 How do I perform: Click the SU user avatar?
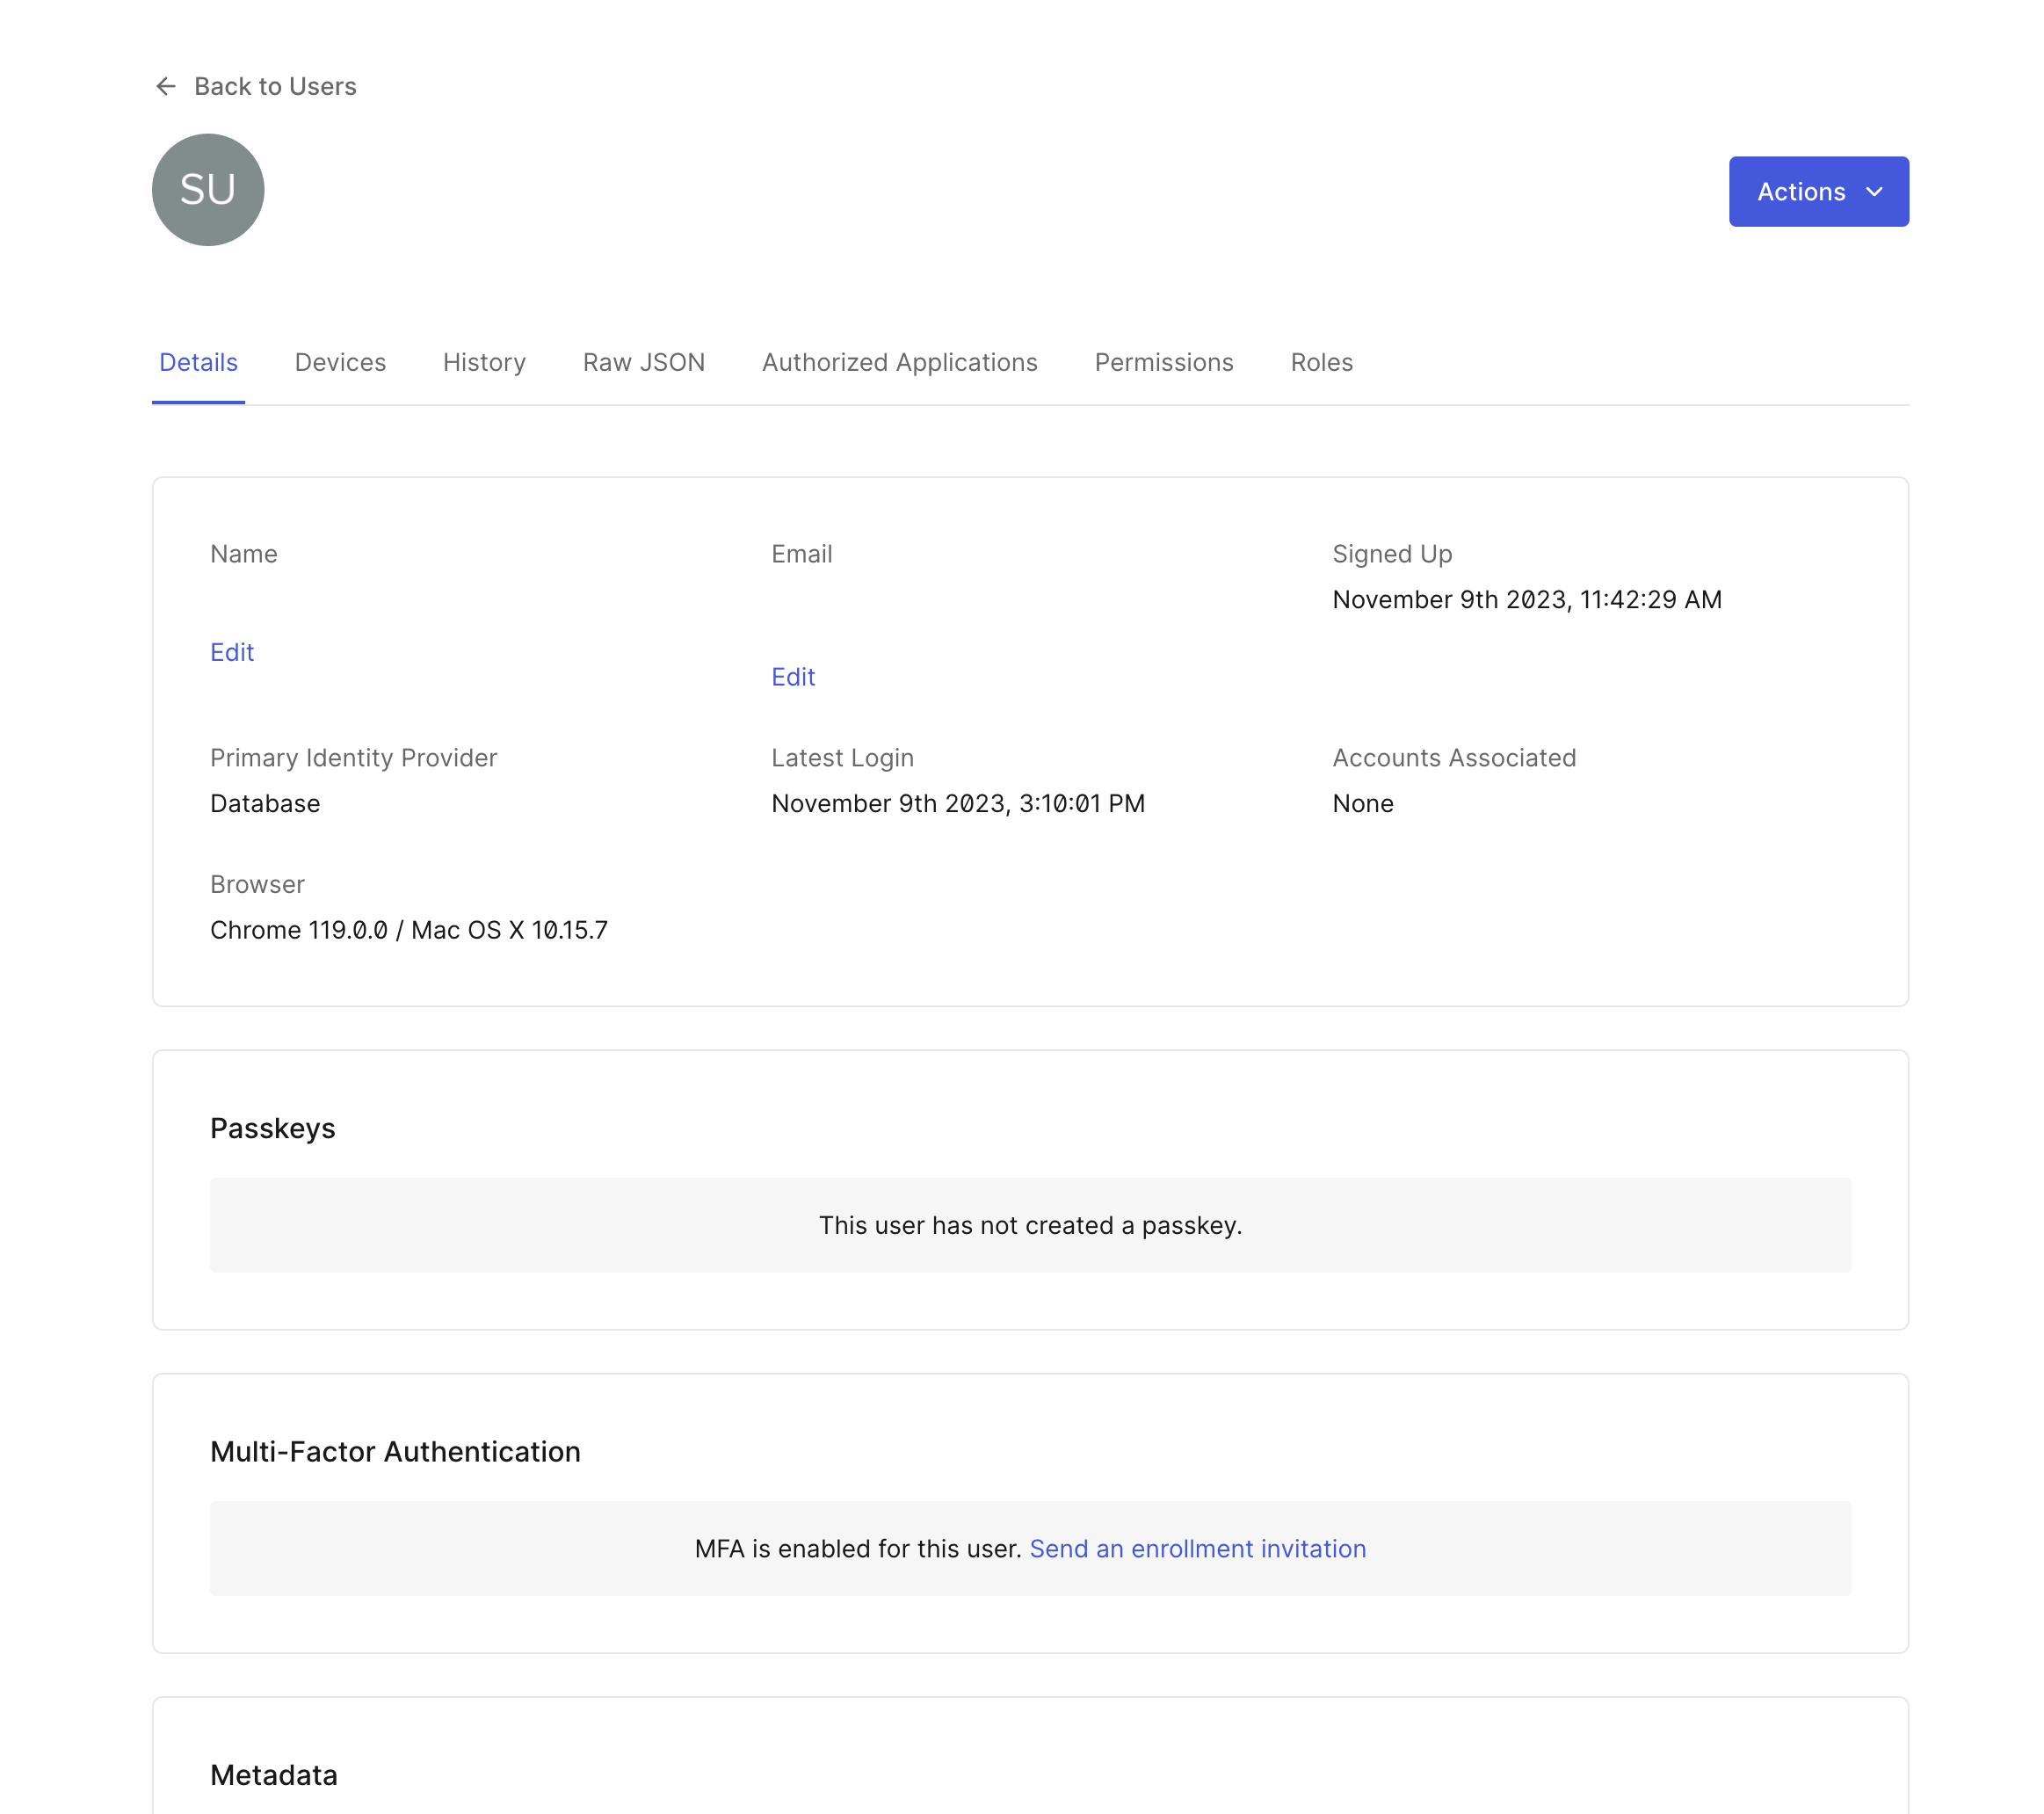click(x=207, y=190)
